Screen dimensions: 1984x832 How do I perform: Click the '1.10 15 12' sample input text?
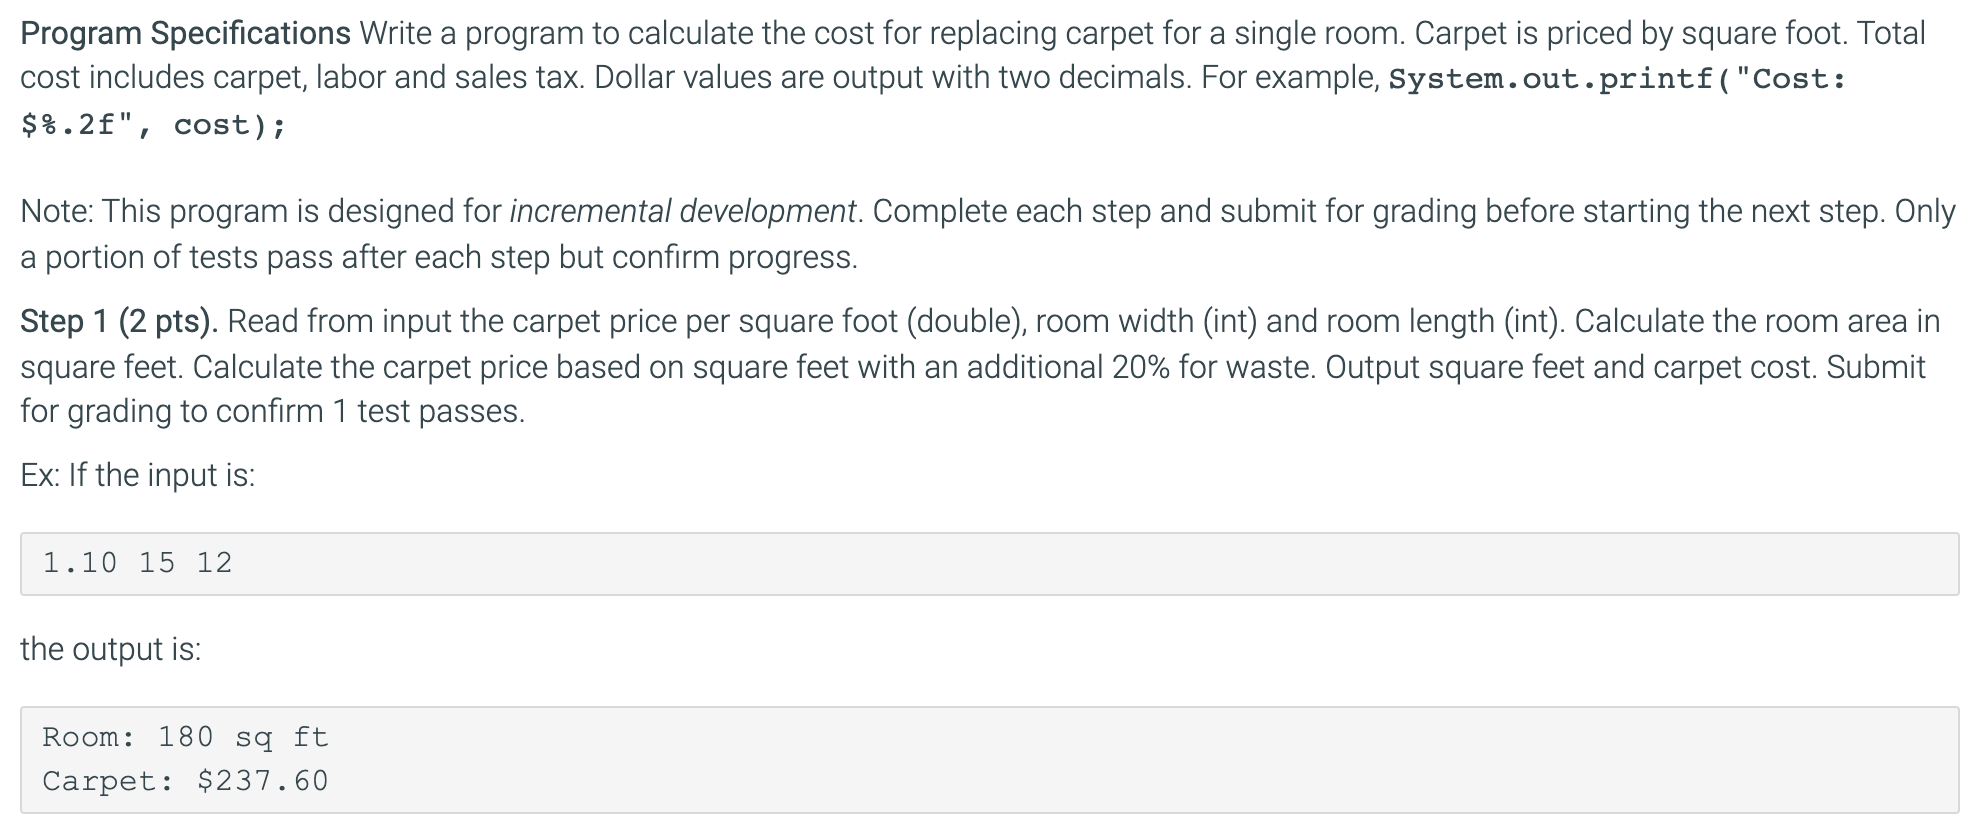137,563
